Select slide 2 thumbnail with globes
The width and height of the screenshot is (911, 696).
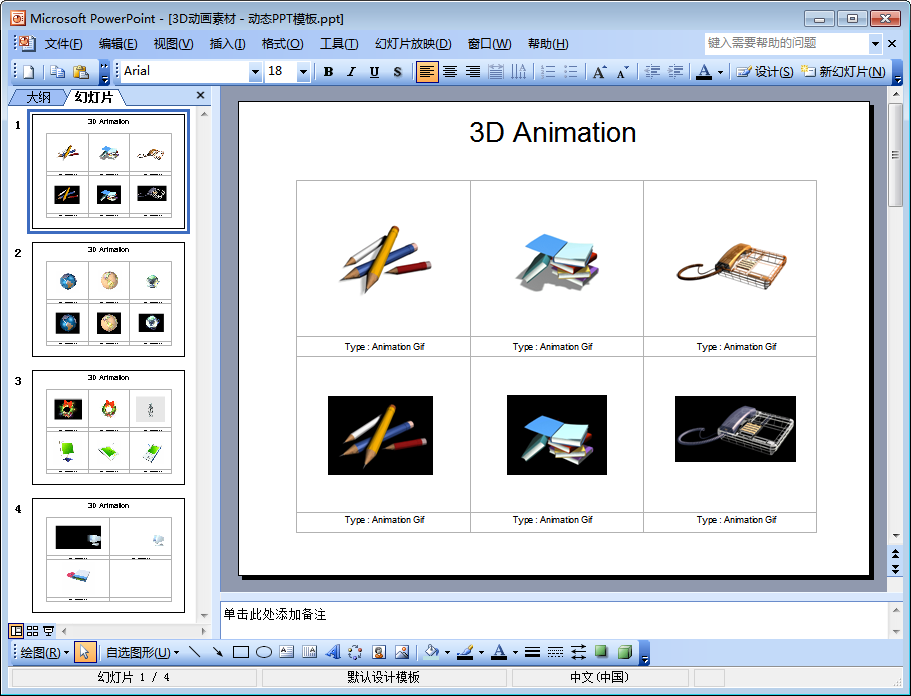coord(109,299)
